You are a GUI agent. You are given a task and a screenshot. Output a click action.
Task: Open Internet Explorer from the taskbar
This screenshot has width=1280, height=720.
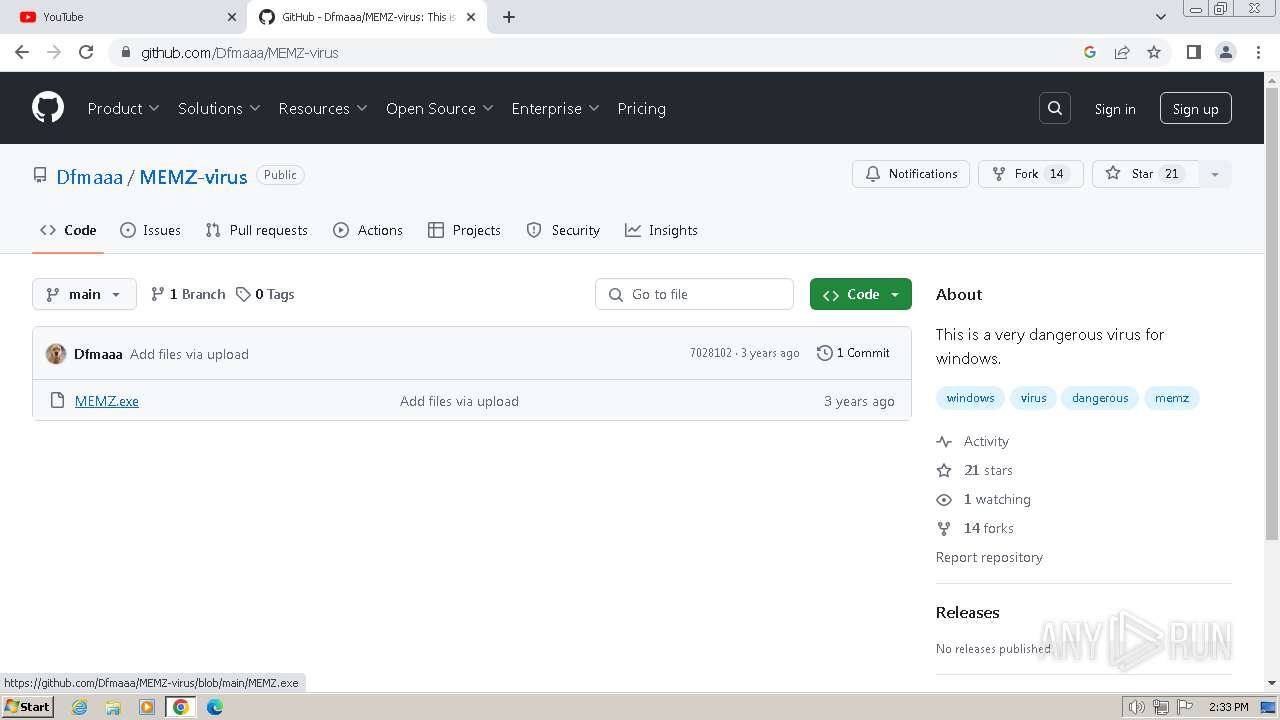(x=80, y=707)
